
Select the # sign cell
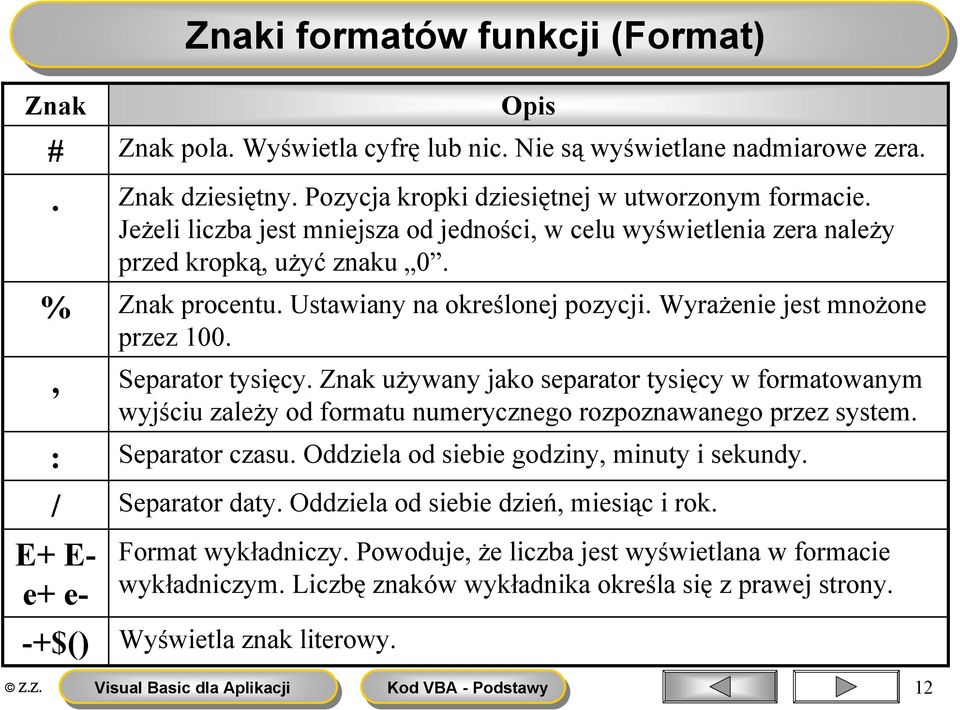coord(56,150)
